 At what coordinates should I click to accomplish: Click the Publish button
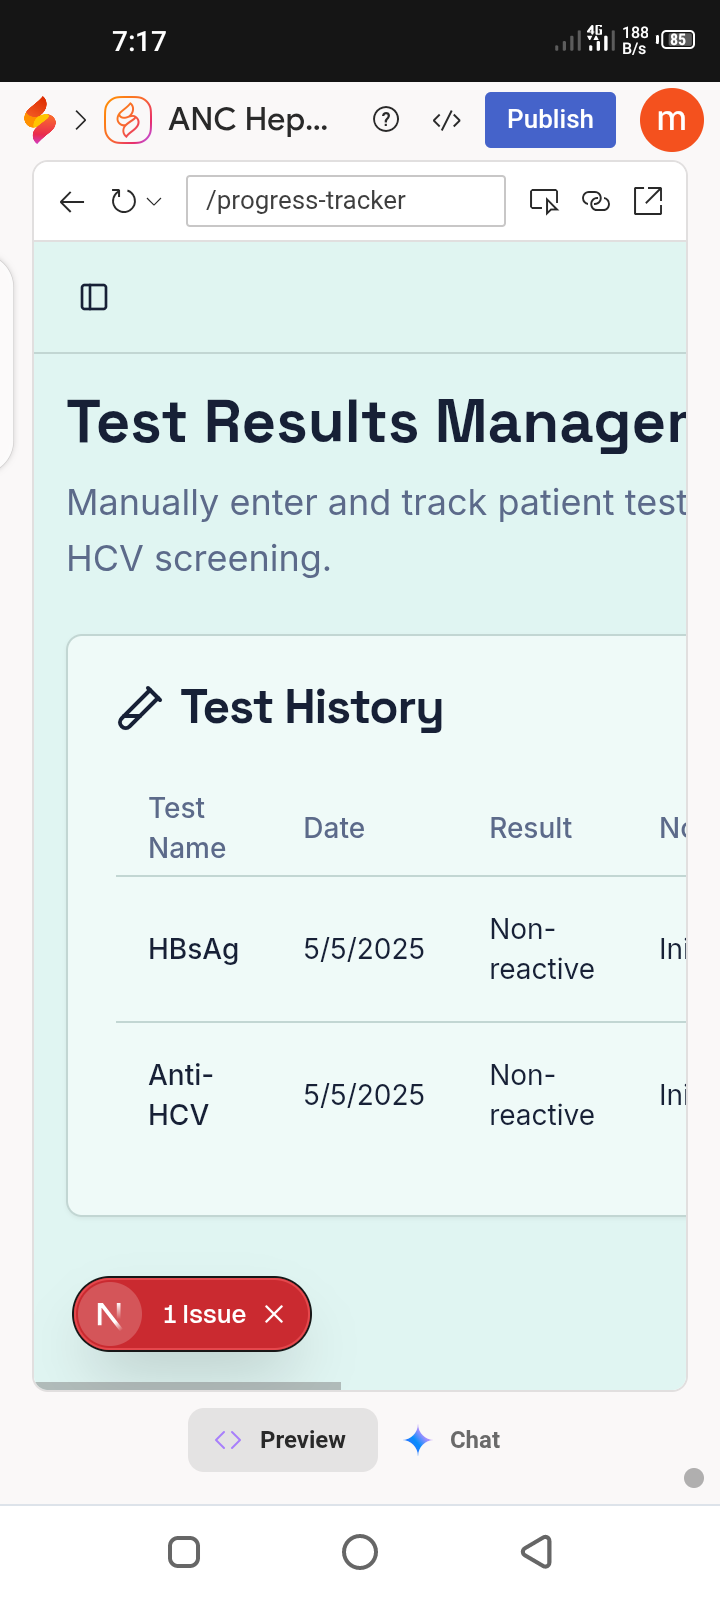[550, 120]
